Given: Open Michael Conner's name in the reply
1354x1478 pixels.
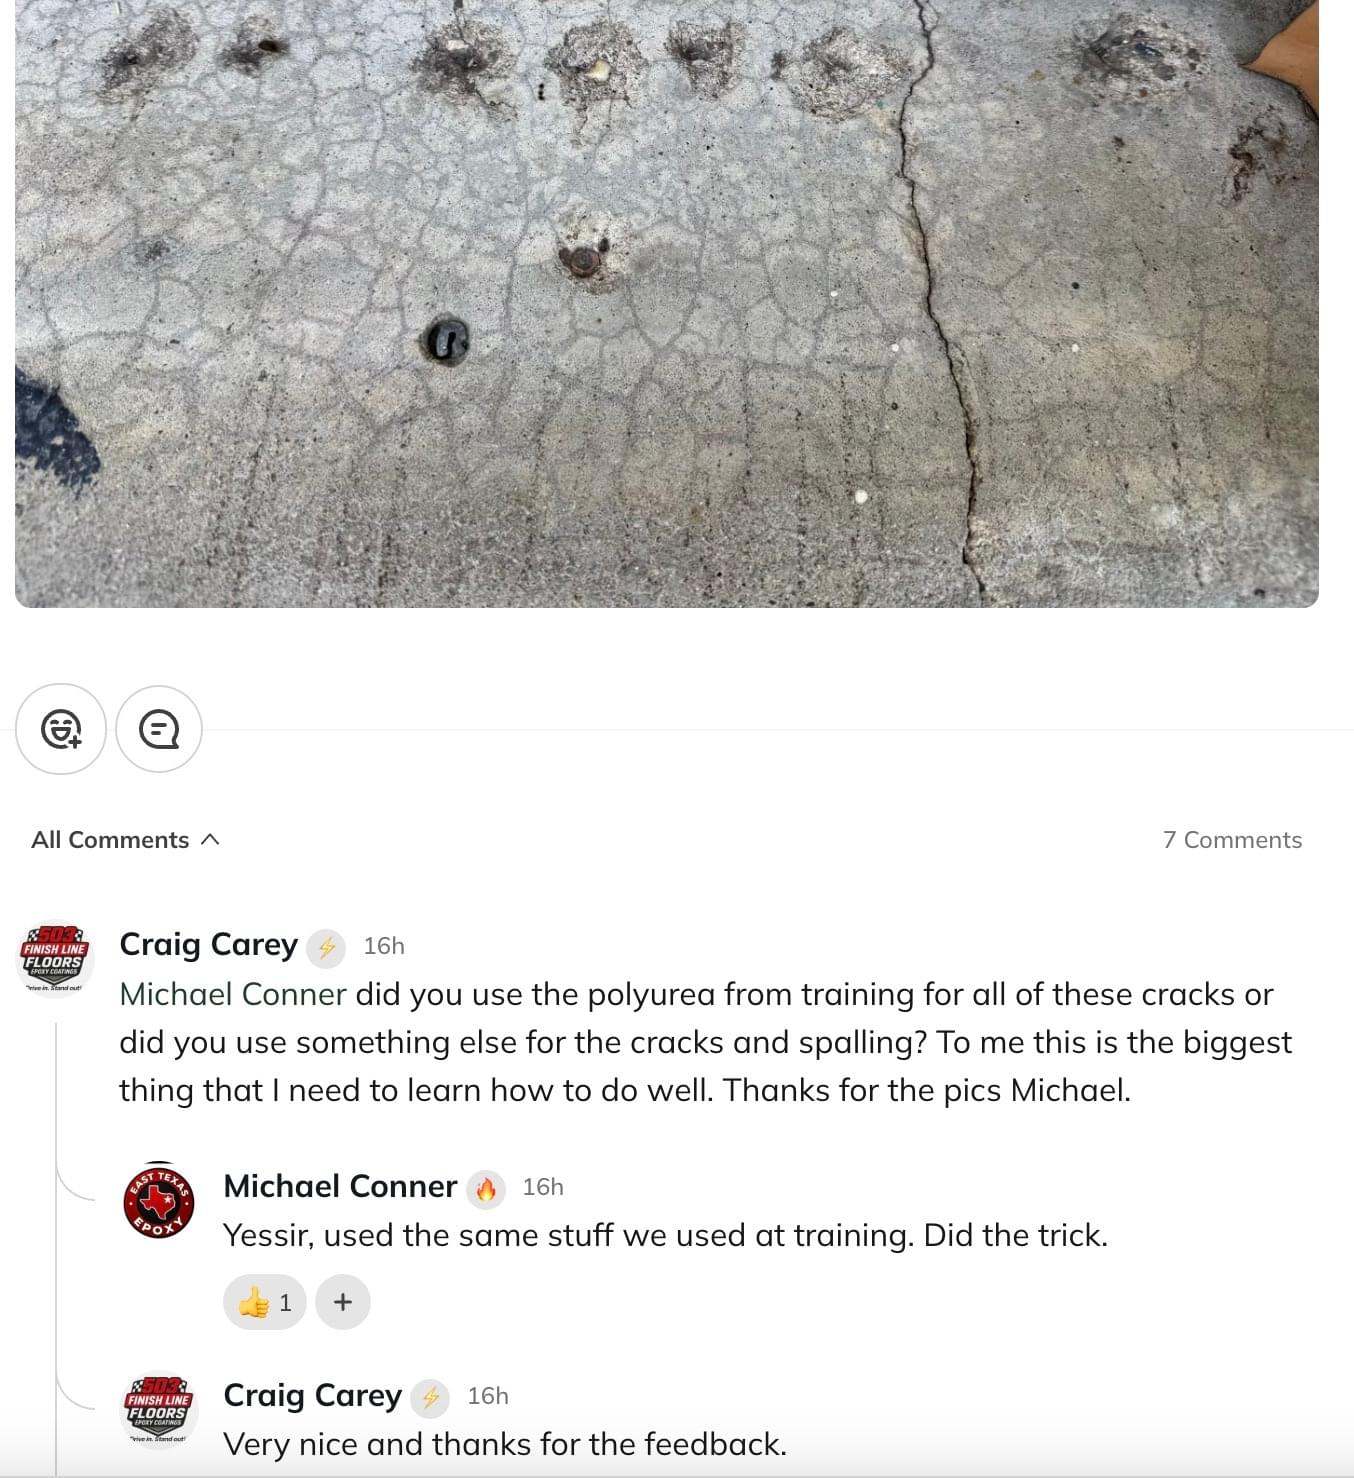Looking at the screenshot, I should click(x=340, y=1186).
